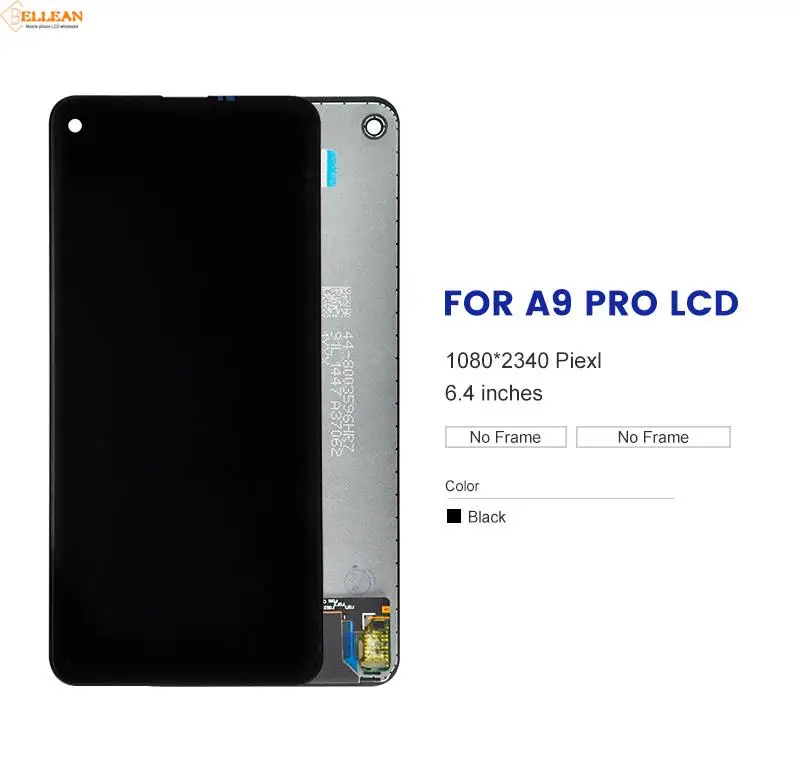The image size is (800, 772).
Task: Select the left No Frame option
Action: pos(506,437)
